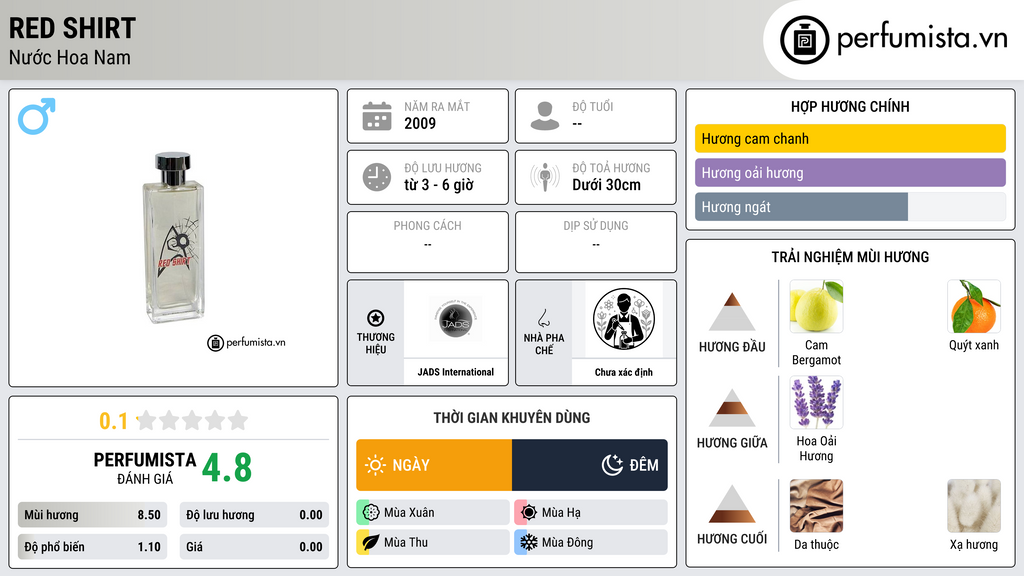The image size is (1024, 576).
Task: Click the star badge icon above Thương hiệu
Action: pos(376,318)
